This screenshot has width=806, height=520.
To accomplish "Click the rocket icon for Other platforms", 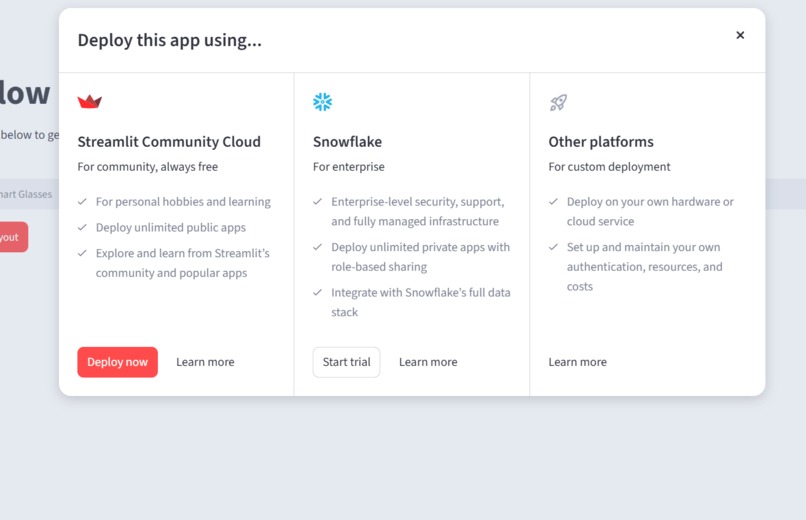I will click(558, 102).
